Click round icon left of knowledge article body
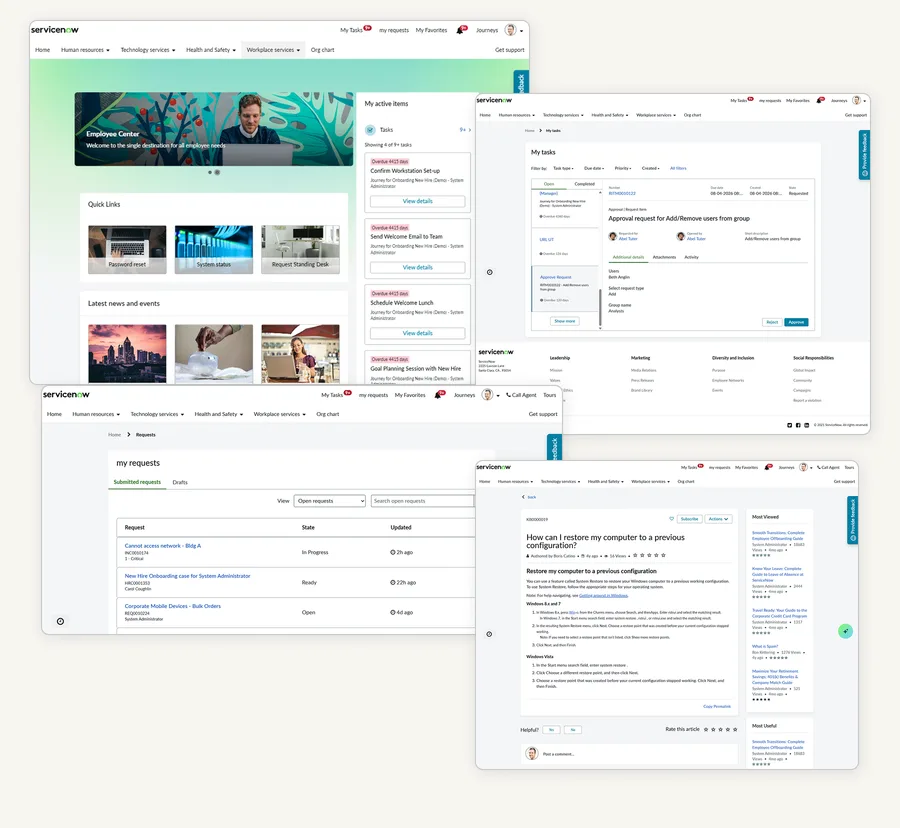900x828 pixels. (x=489, y=635)
